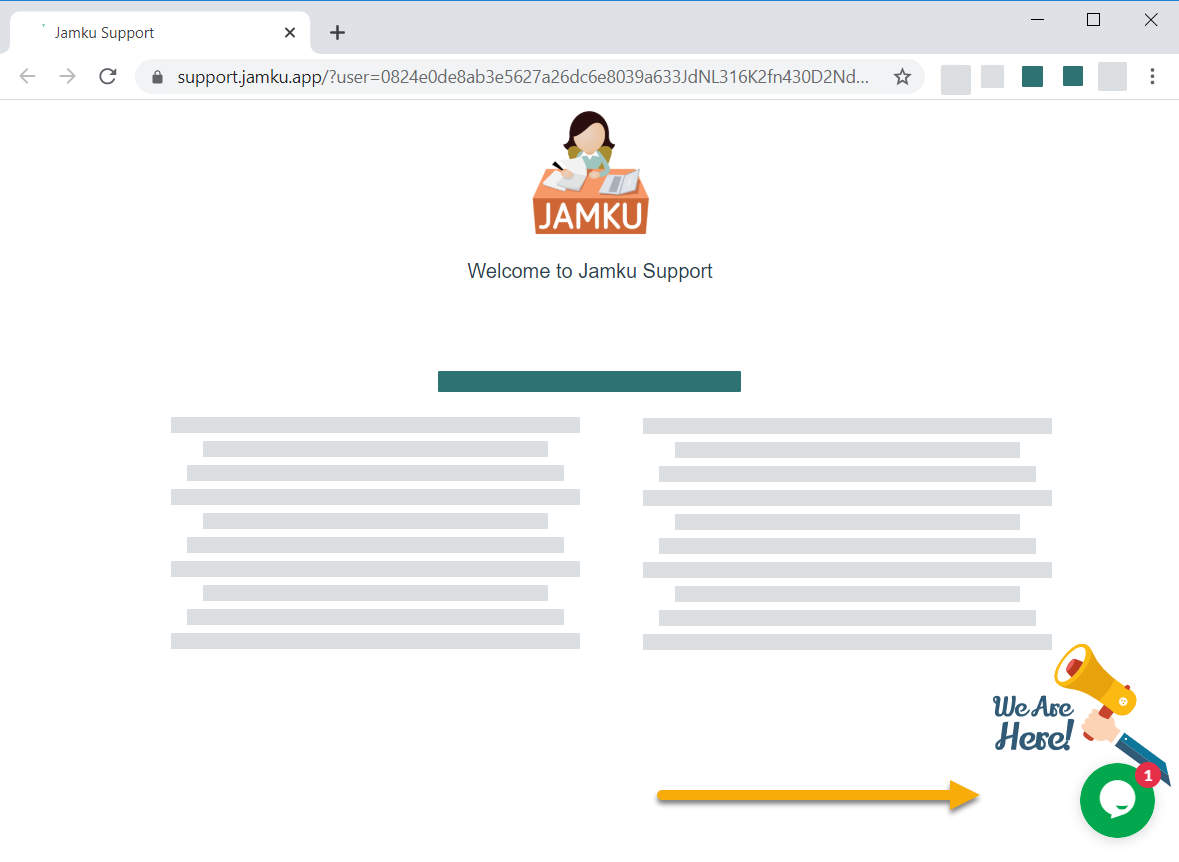
Task: Click the forward navigation arrow
Action: 67,76
